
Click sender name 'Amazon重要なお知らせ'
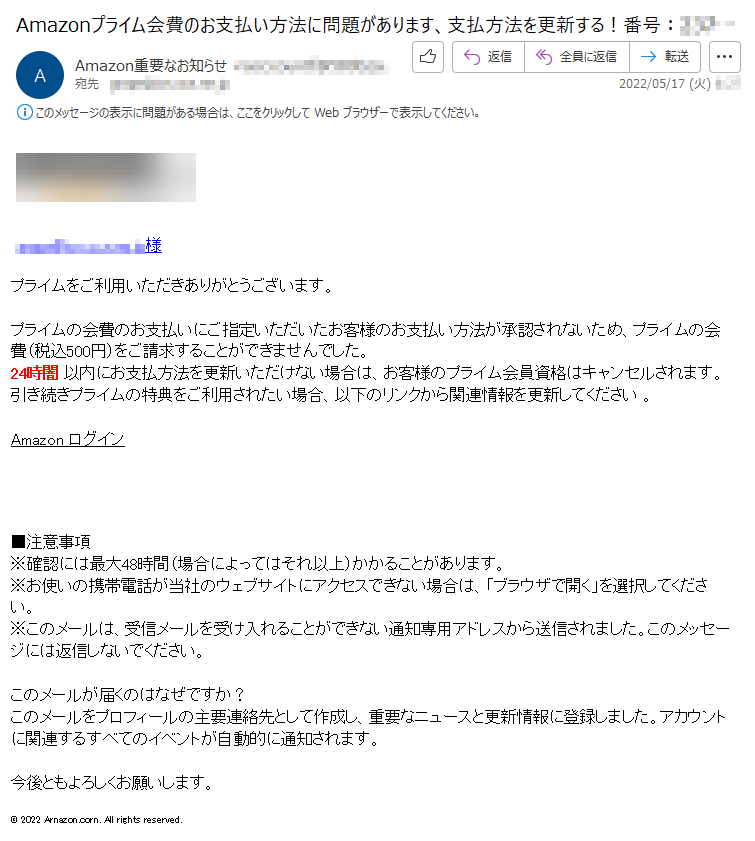(151, 66)
